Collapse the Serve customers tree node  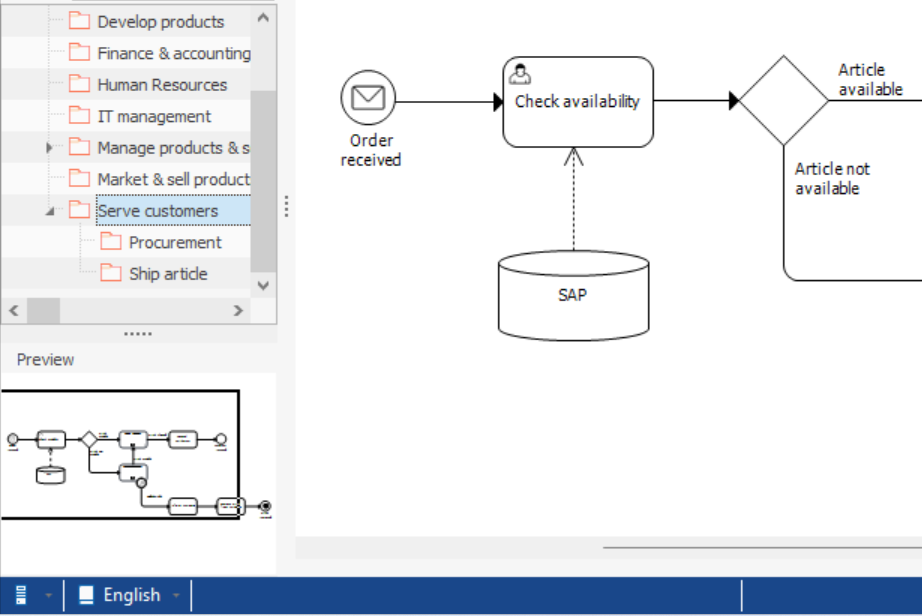[x=50, y=211]
